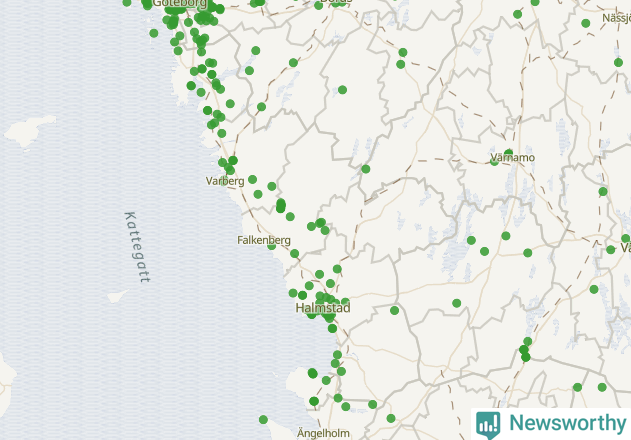Select lone green dot offshore west of Ängelholm
Viewport: 631px width, 440px height.
point(263,420)
